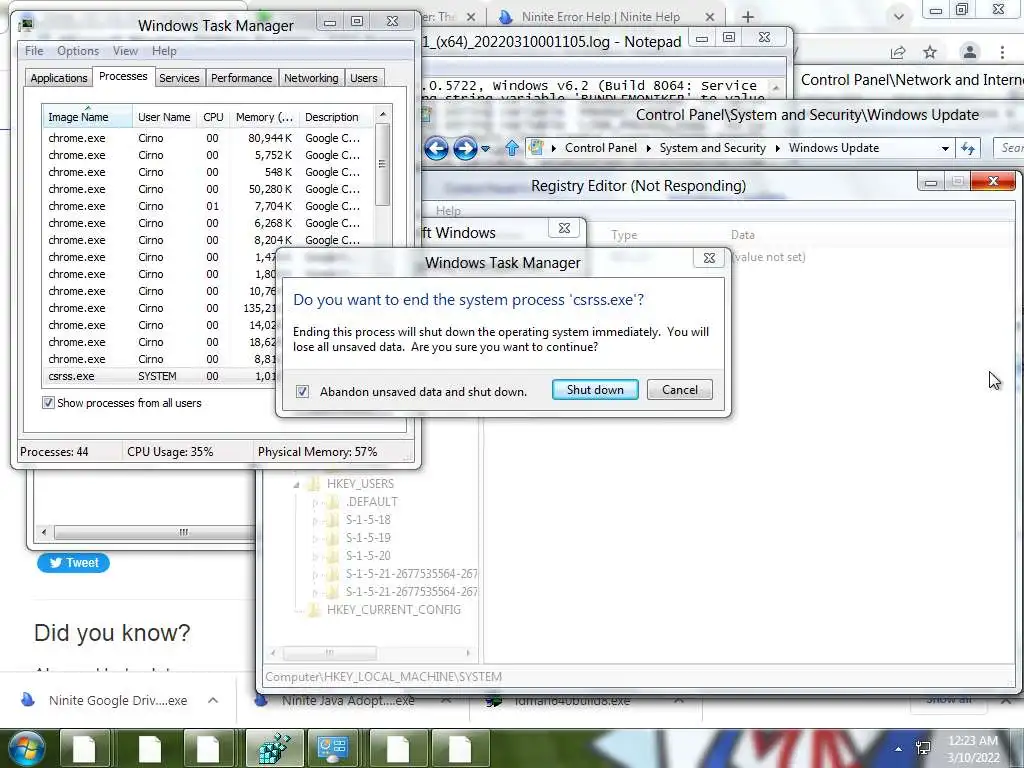Click the Refresh button beside address bar

968,149
